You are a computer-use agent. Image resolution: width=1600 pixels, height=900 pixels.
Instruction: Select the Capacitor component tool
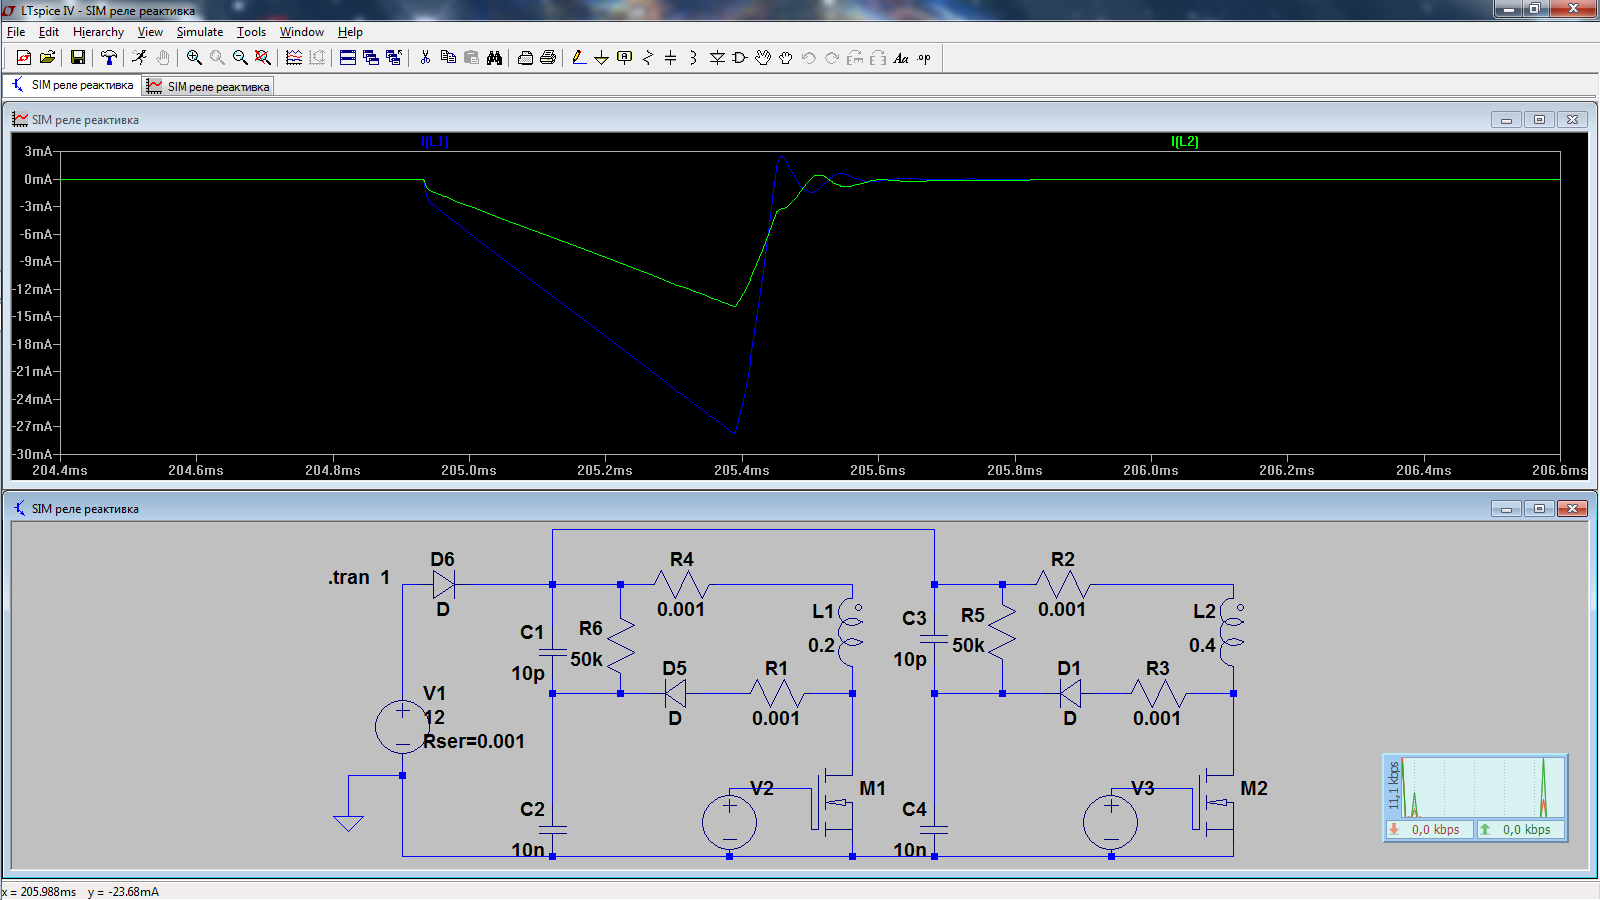point(670,58)
